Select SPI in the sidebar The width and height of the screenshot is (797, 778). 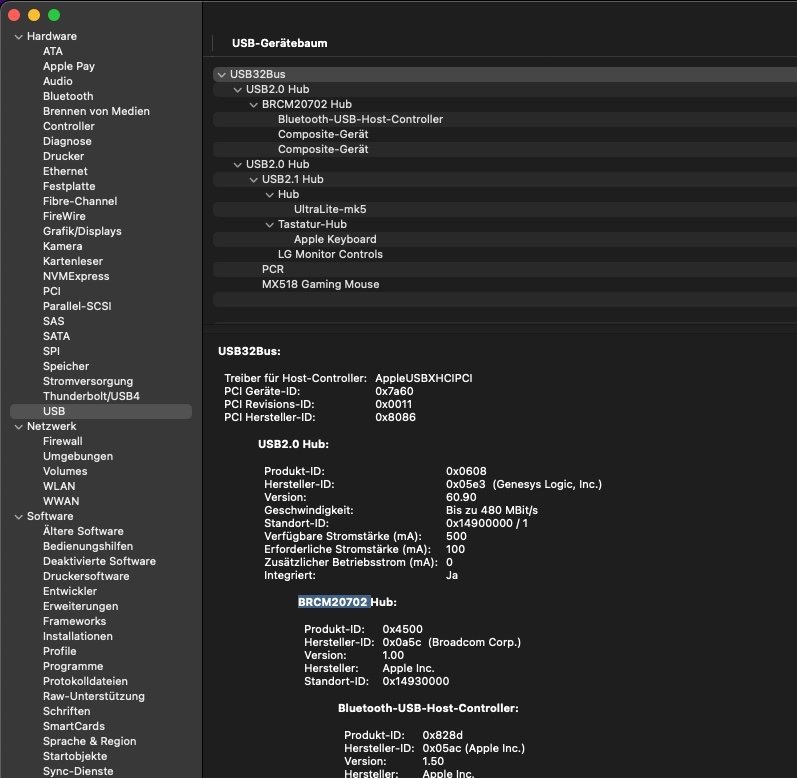[x=51, y=351]
